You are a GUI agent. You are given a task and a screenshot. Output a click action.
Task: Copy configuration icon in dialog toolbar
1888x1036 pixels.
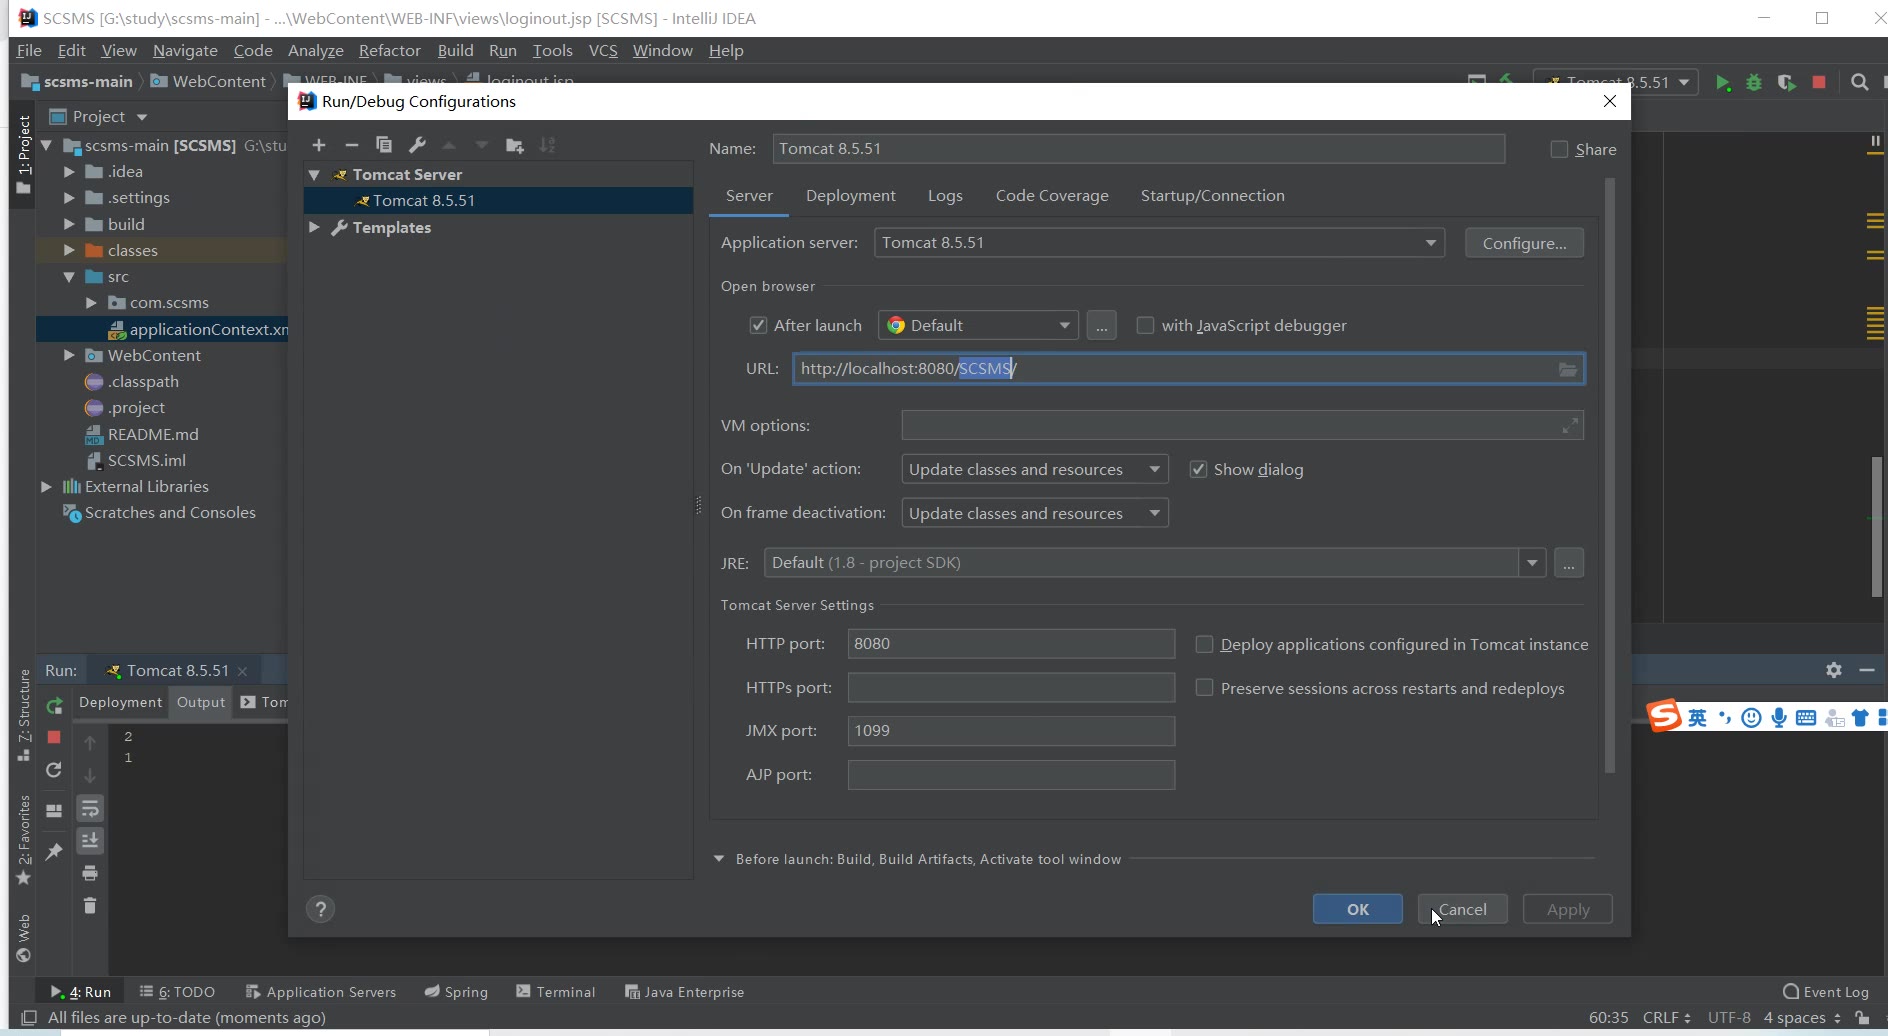(x=384, y=145)
